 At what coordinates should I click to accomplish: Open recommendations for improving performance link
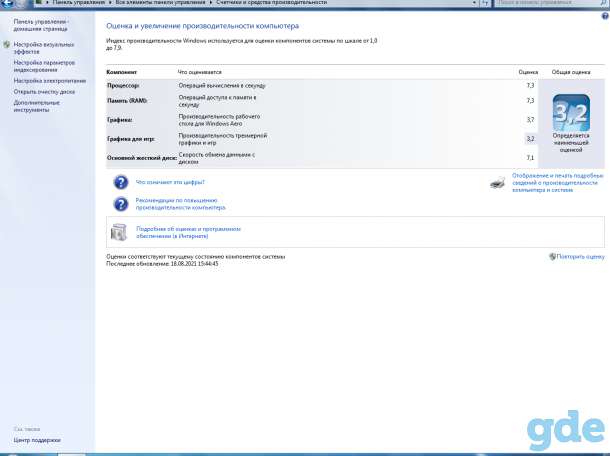tap(180, 204)
